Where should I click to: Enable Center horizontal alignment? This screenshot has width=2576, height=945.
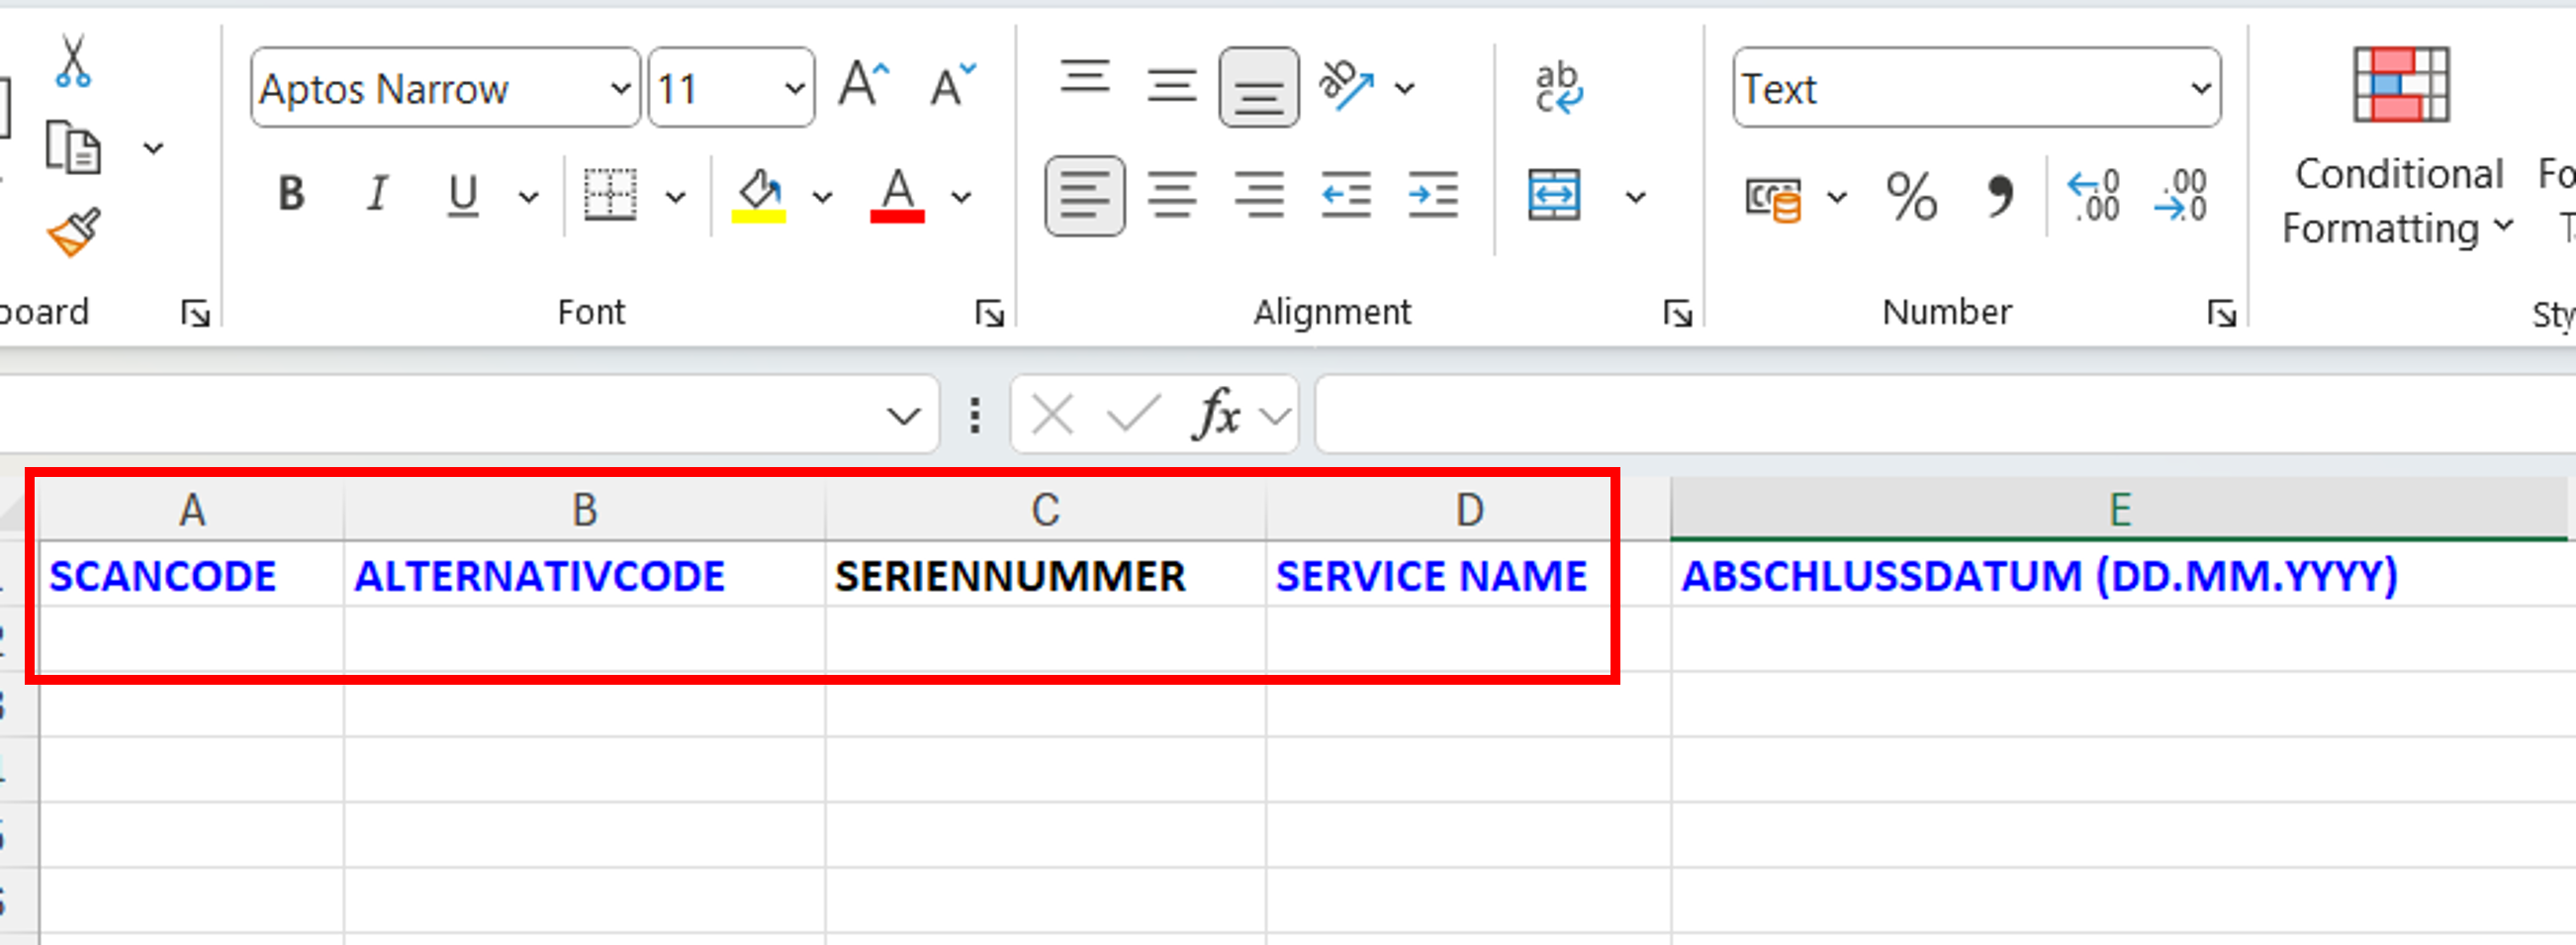[1171, 195]
